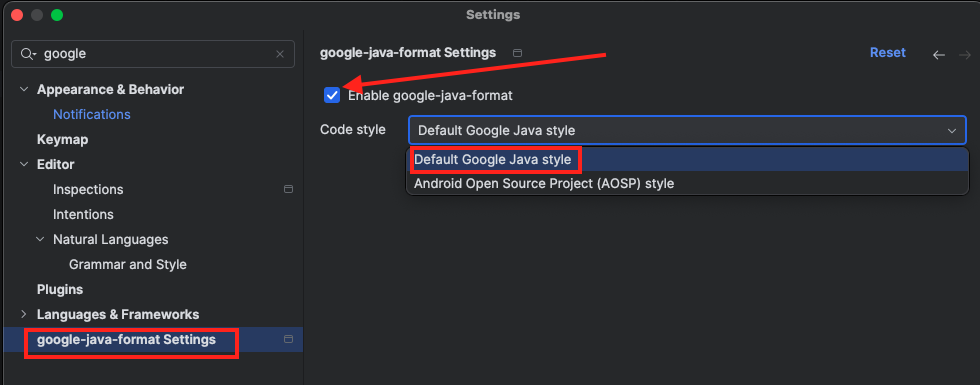This screenshot has width=980, height=385.
Task: Choose Default Google Java style option
Action: [x=687, y=159]
